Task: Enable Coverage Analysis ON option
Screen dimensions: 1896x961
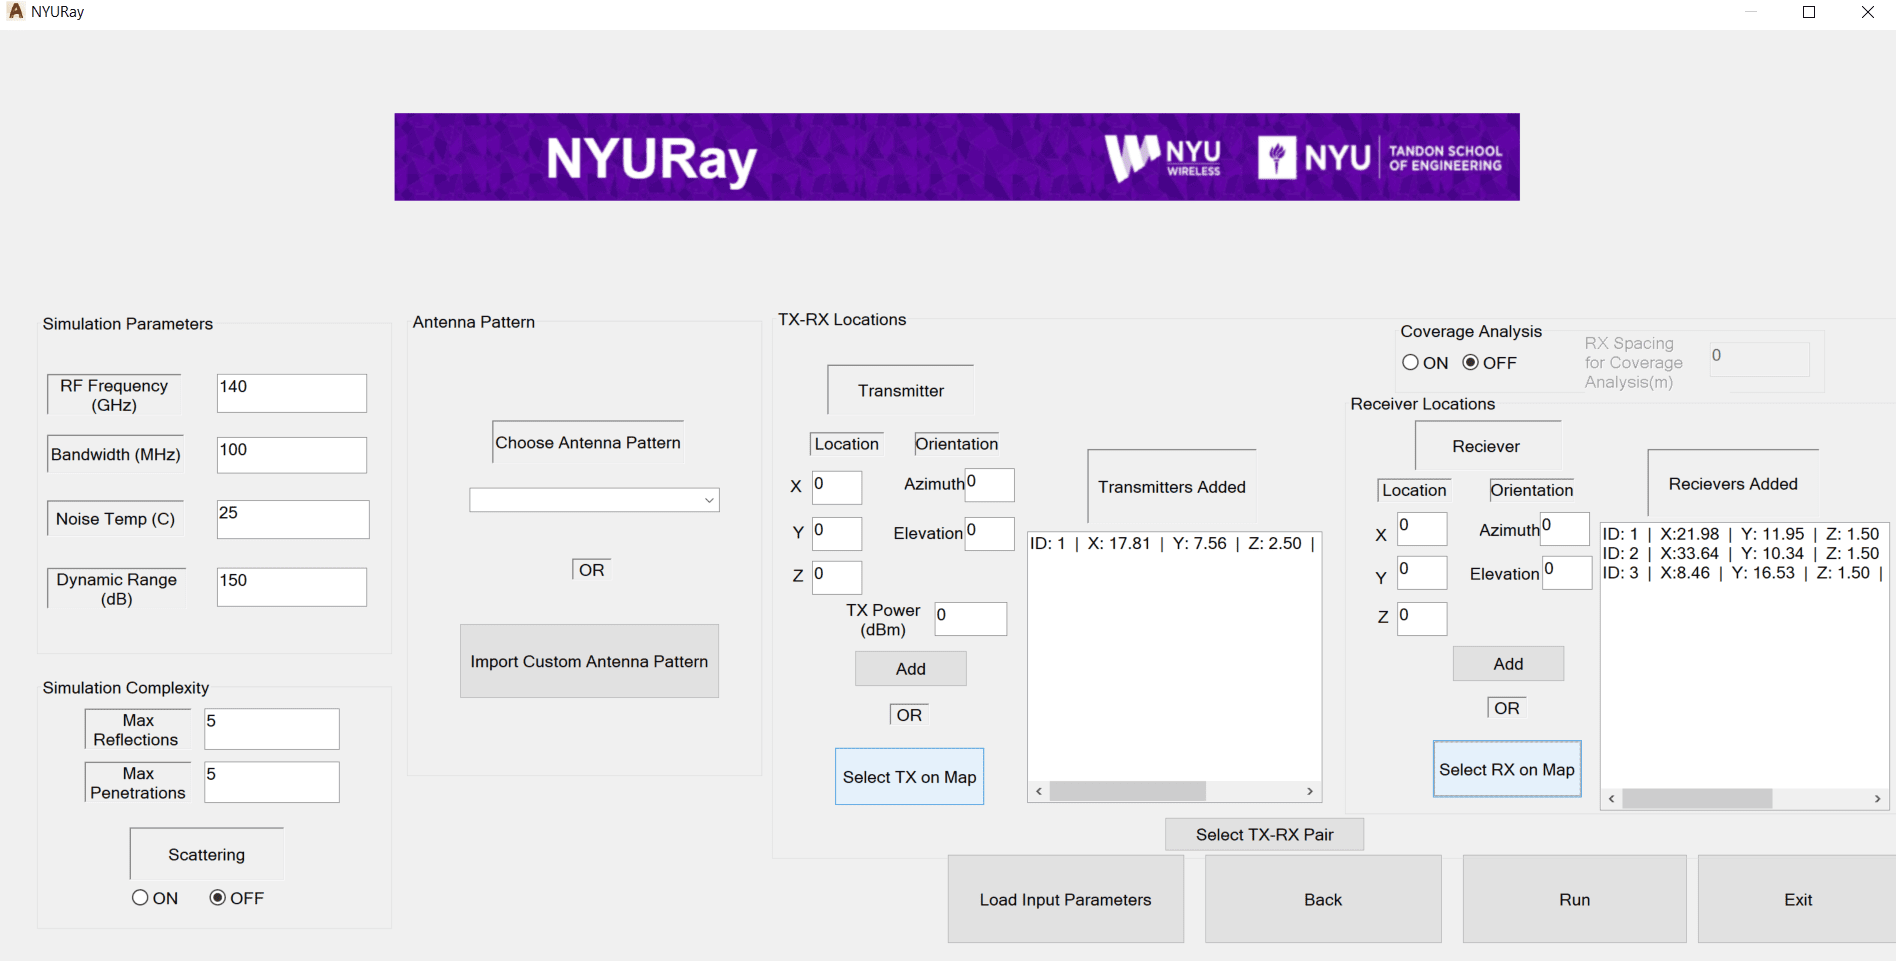Action: tap(1411, 363)
